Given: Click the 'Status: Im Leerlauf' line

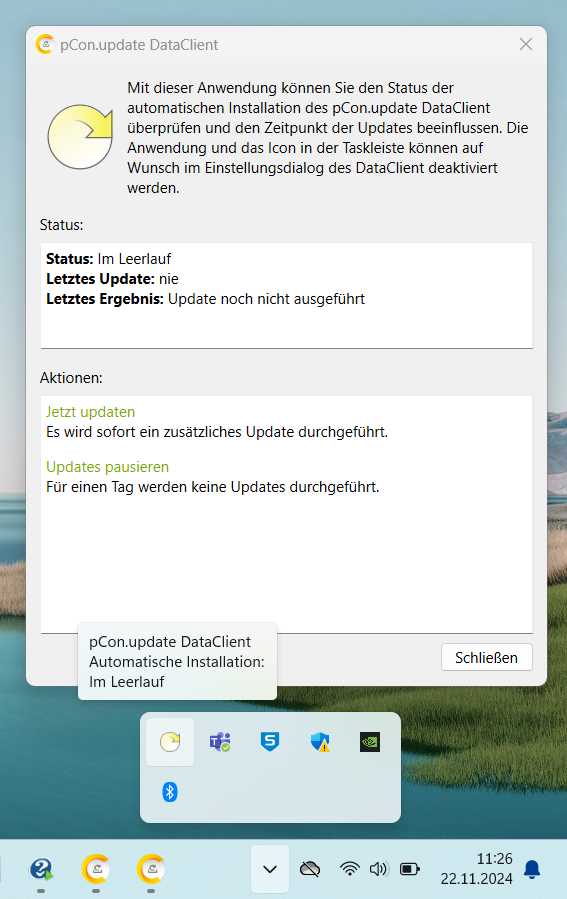Looking at the screenshot, I should pyautogui.click(x=108, y=259).
